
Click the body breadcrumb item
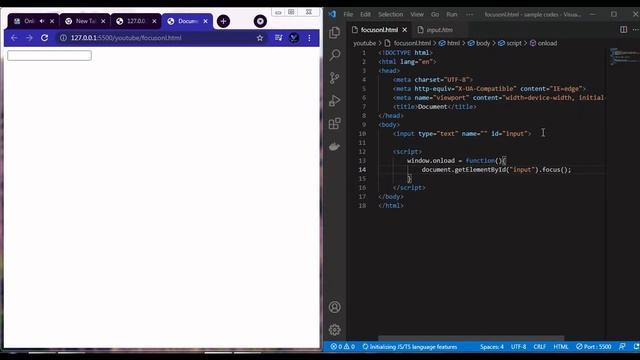click(479, 43)
